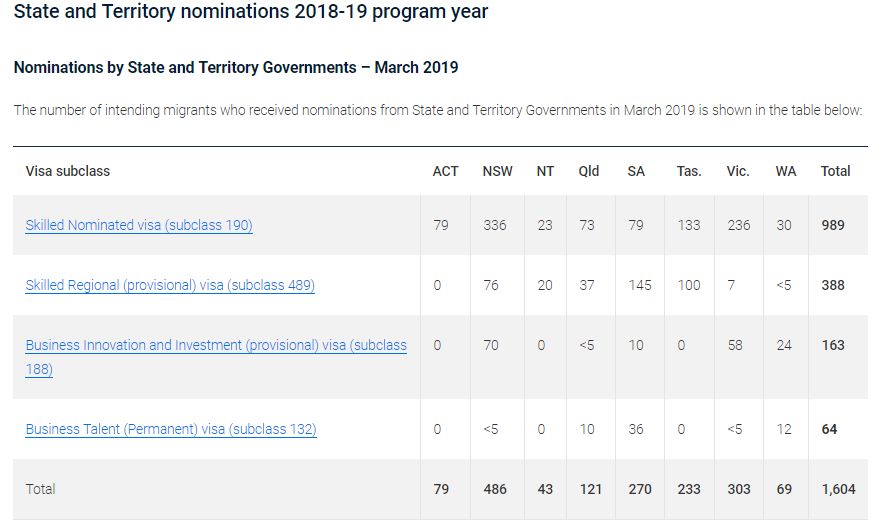
Task: Open the Business Talent Permanent visa subclass 132 link
Action: pos(171,429)
